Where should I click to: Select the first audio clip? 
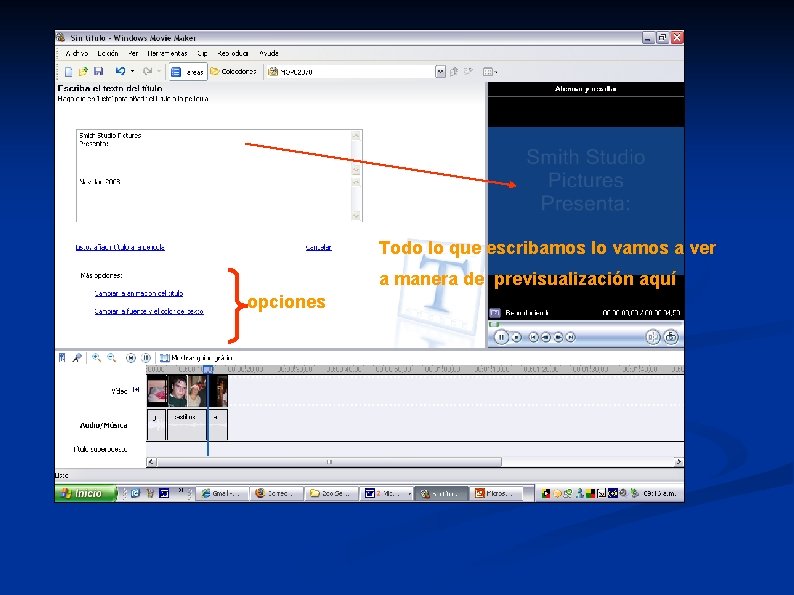156,424
